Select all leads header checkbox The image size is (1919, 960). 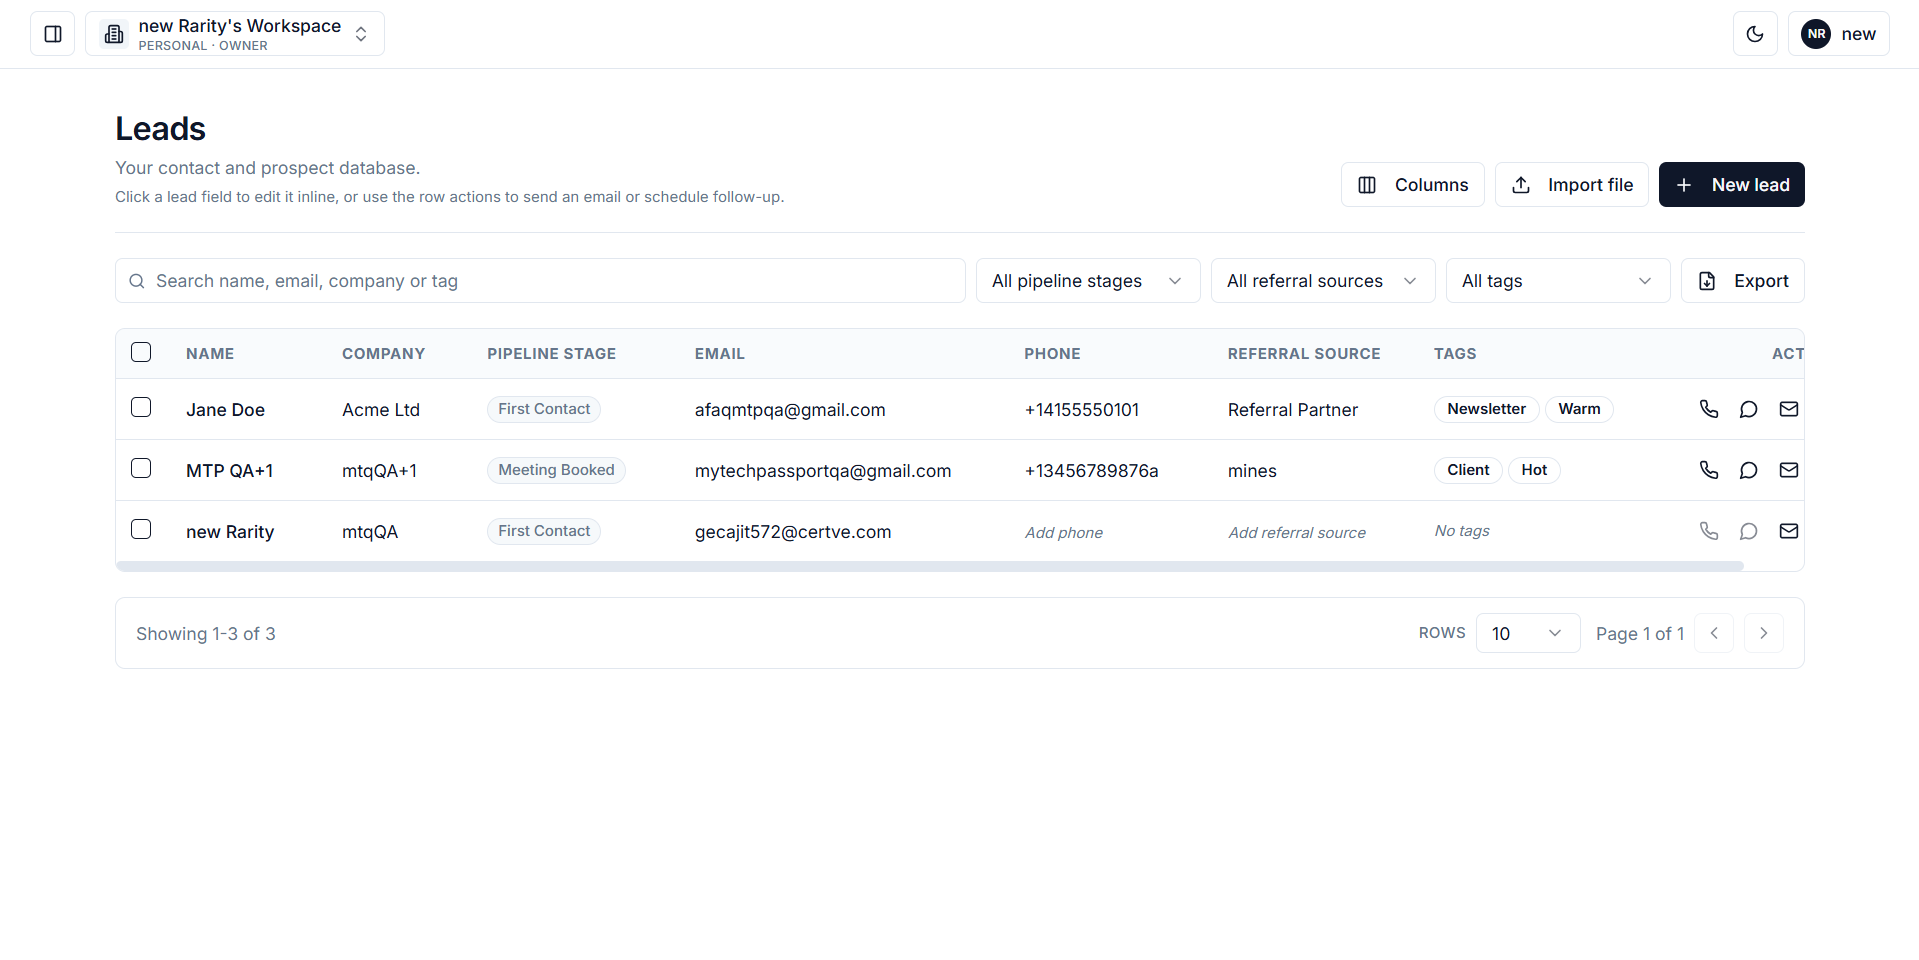click(x=141, y=352)
